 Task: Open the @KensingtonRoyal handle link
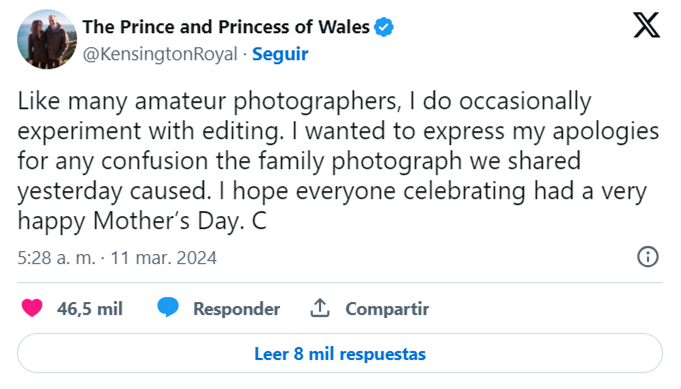160,55
